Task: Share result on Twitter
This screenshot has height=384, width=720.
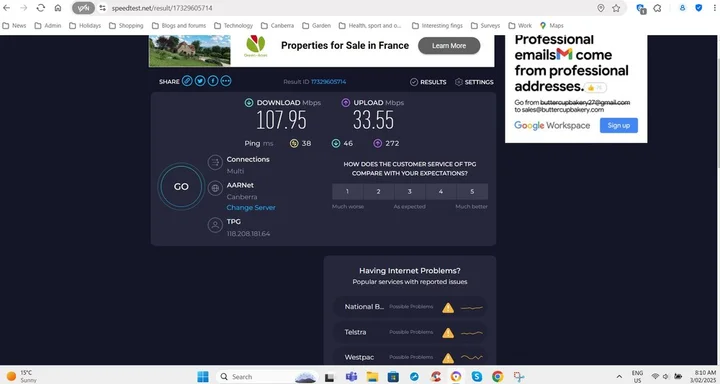Action: 200,81
